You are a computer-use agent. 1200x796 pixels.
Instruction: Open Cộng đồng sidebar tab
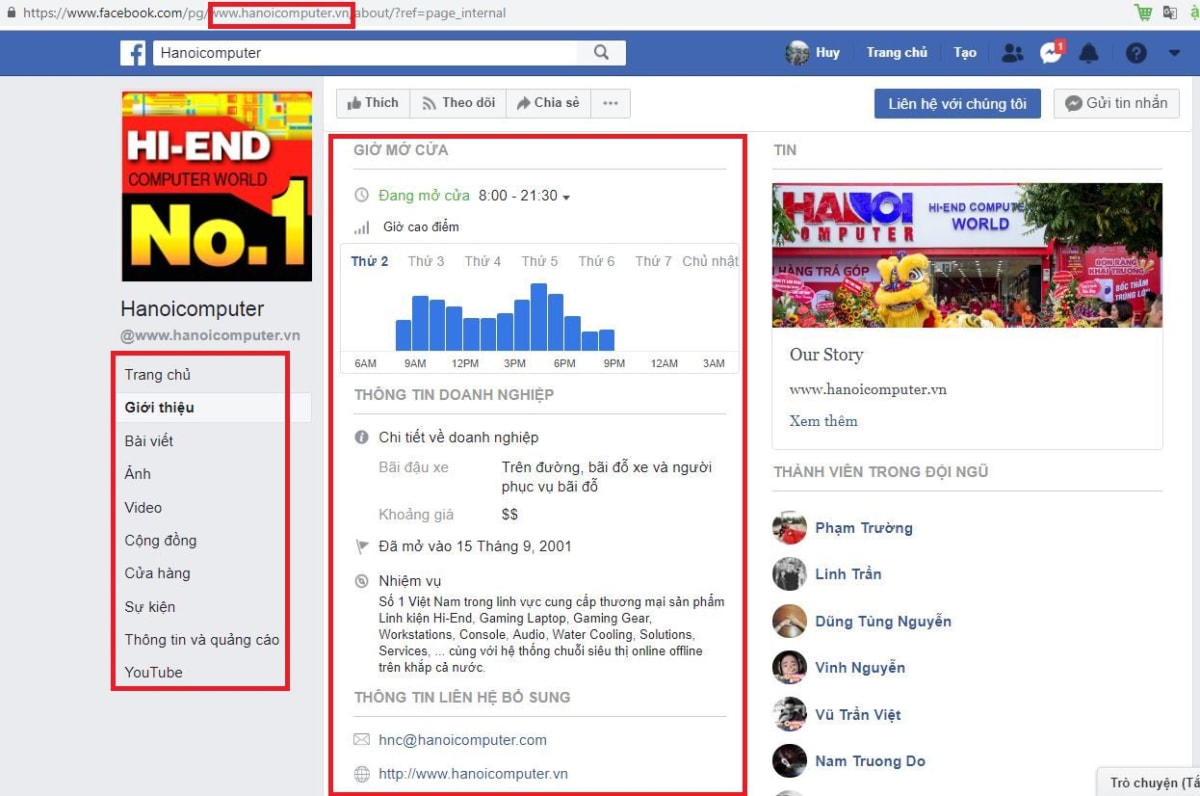161,541
